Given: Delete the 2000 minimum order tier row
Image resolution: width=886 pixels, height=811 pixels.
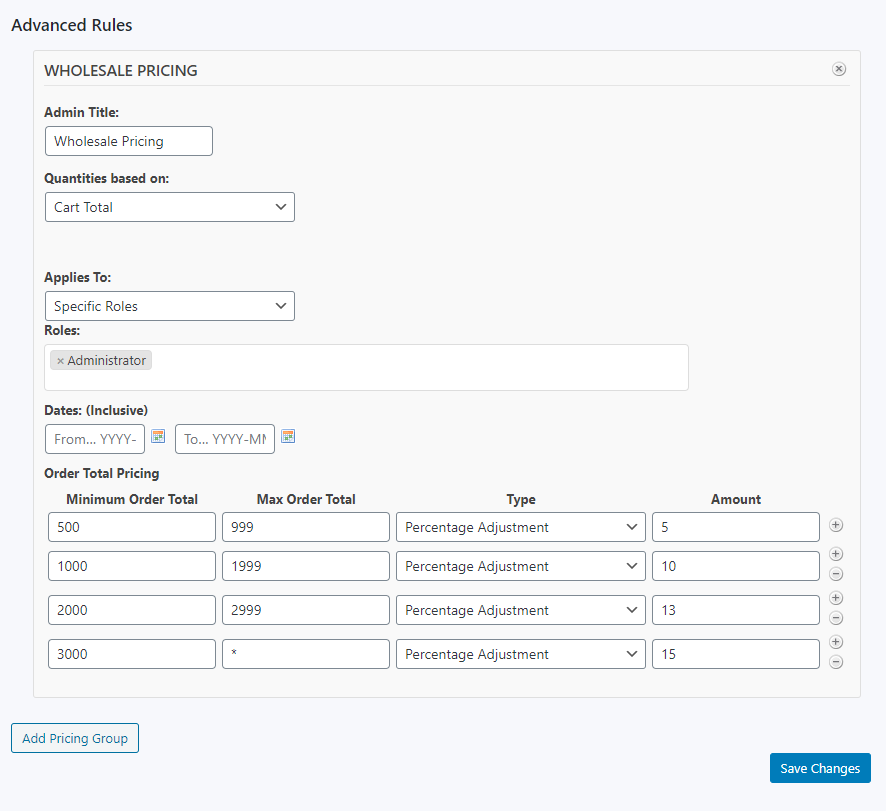Looking at the screenshot, I should [837, 618].
